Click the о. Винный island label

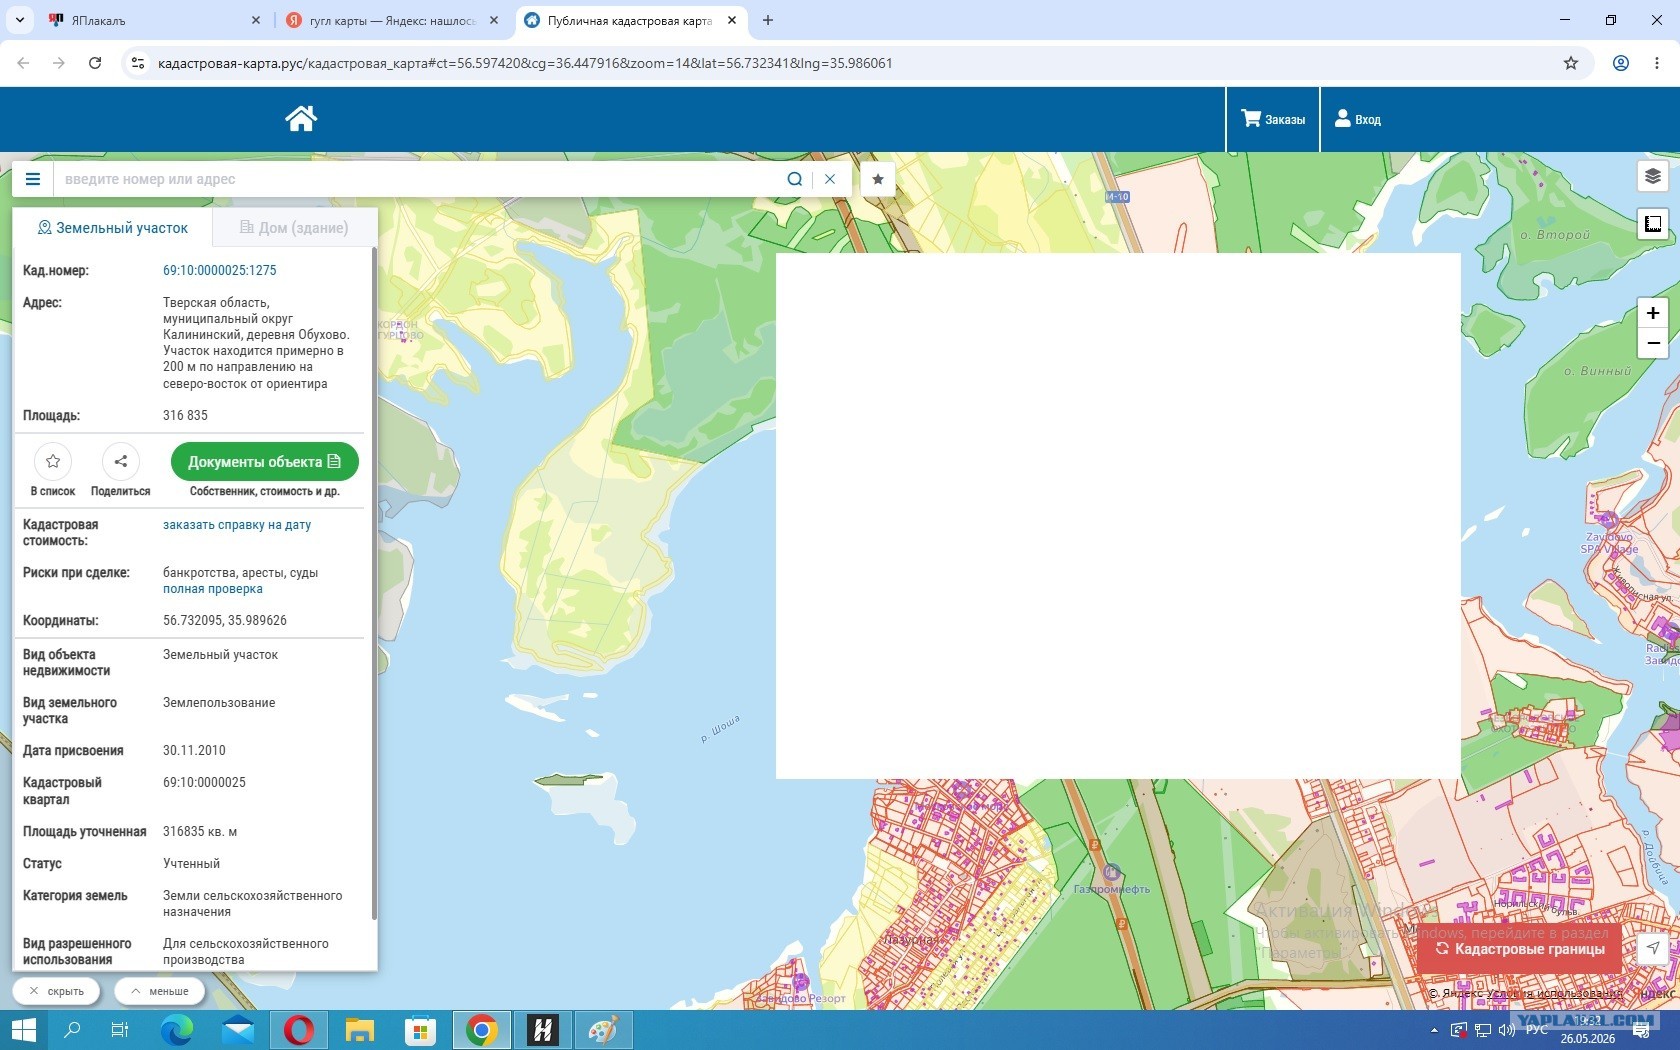pos(1597,371)
